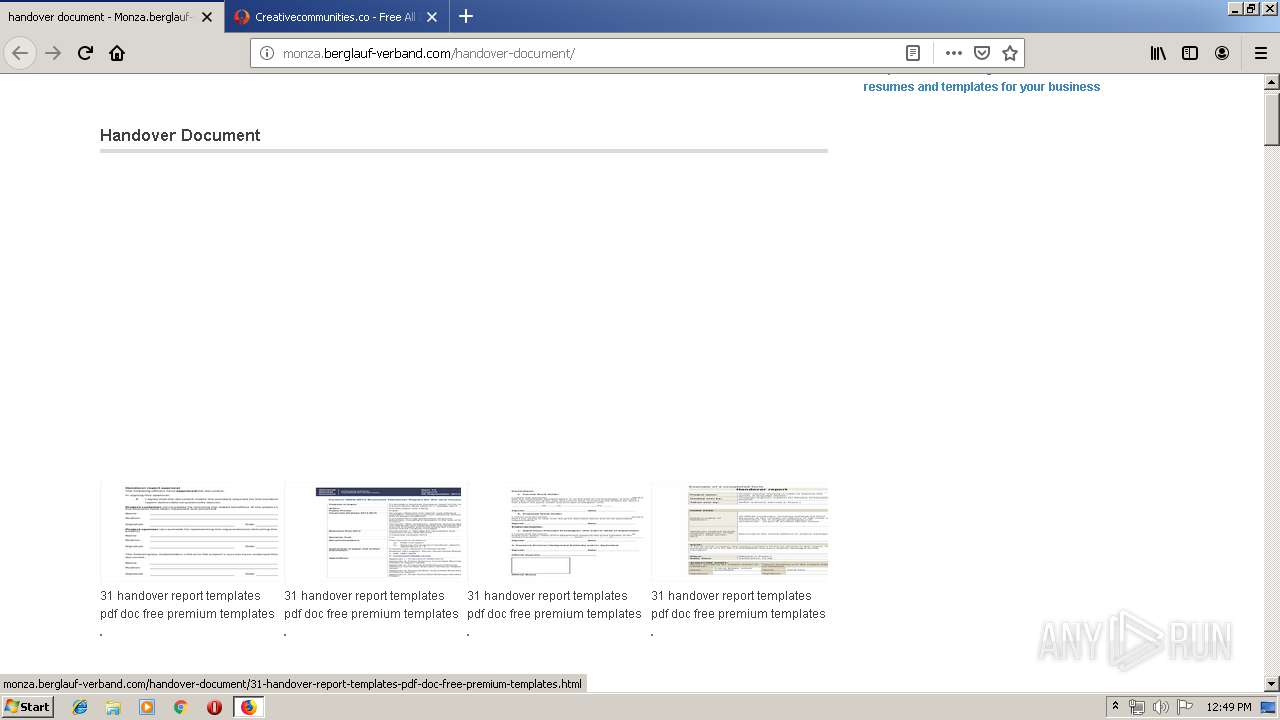The image size is (1280, 720).
Task: Click the page scrollbar up arrow
Action: [x=1272, y=82]
